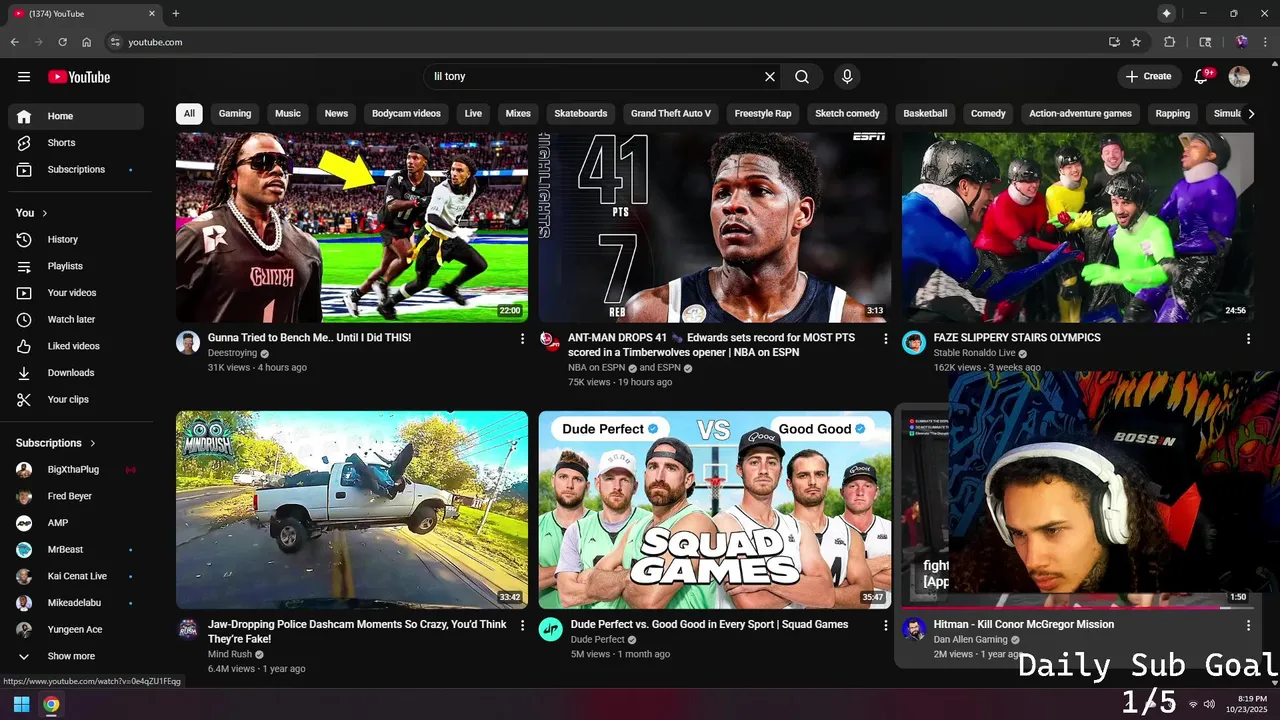The height and width of the screenshot is (720, 1280).
Task: Select the Skateboards chip
Action: point(581,114)
